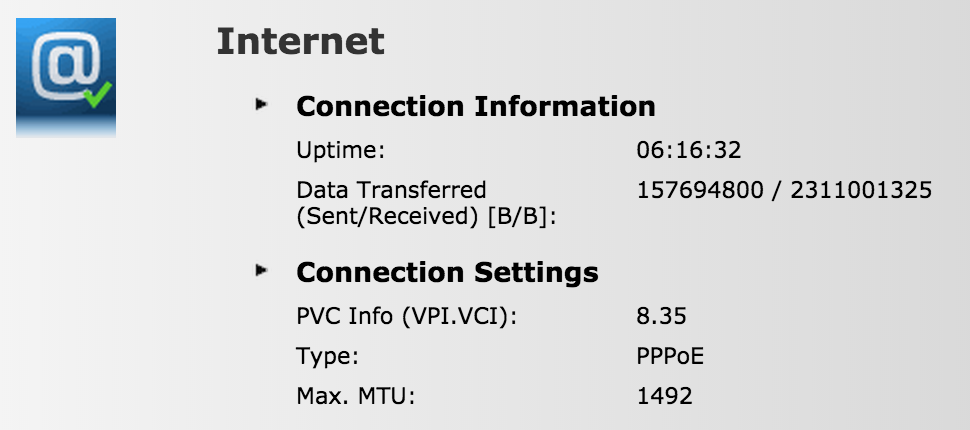This screenshot has width=970, height=430.
Task: Collapse the Connection Settings section arrow
Action: pyautogui.click(x=263, y=269)
